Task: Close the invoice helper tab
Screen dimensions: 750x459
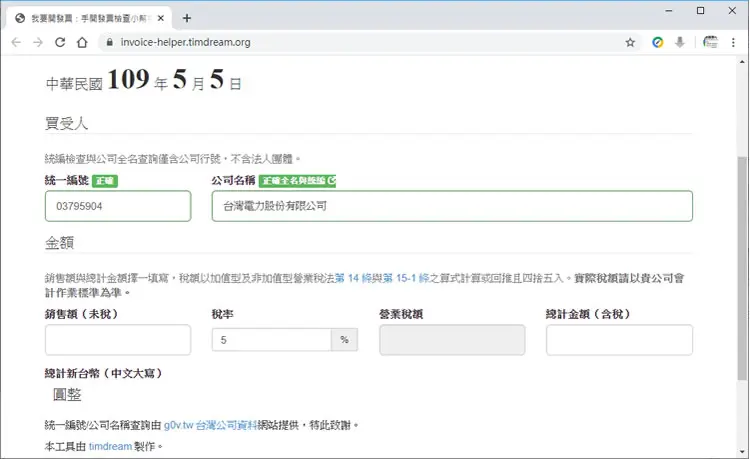Action: pyautogui.click(x=161, y=18)
